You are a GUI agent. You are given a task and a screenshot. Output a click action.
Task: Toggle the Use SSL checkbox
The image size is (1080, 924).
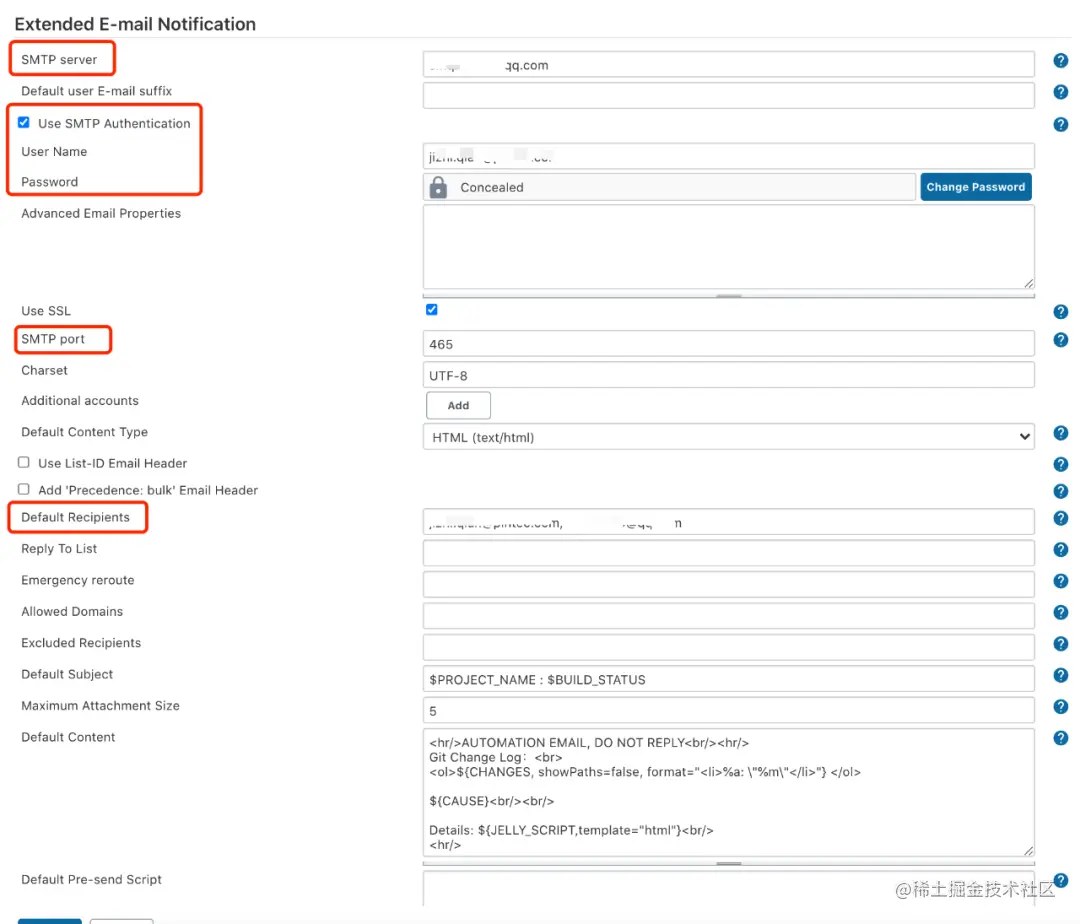(x=432, y=310)
